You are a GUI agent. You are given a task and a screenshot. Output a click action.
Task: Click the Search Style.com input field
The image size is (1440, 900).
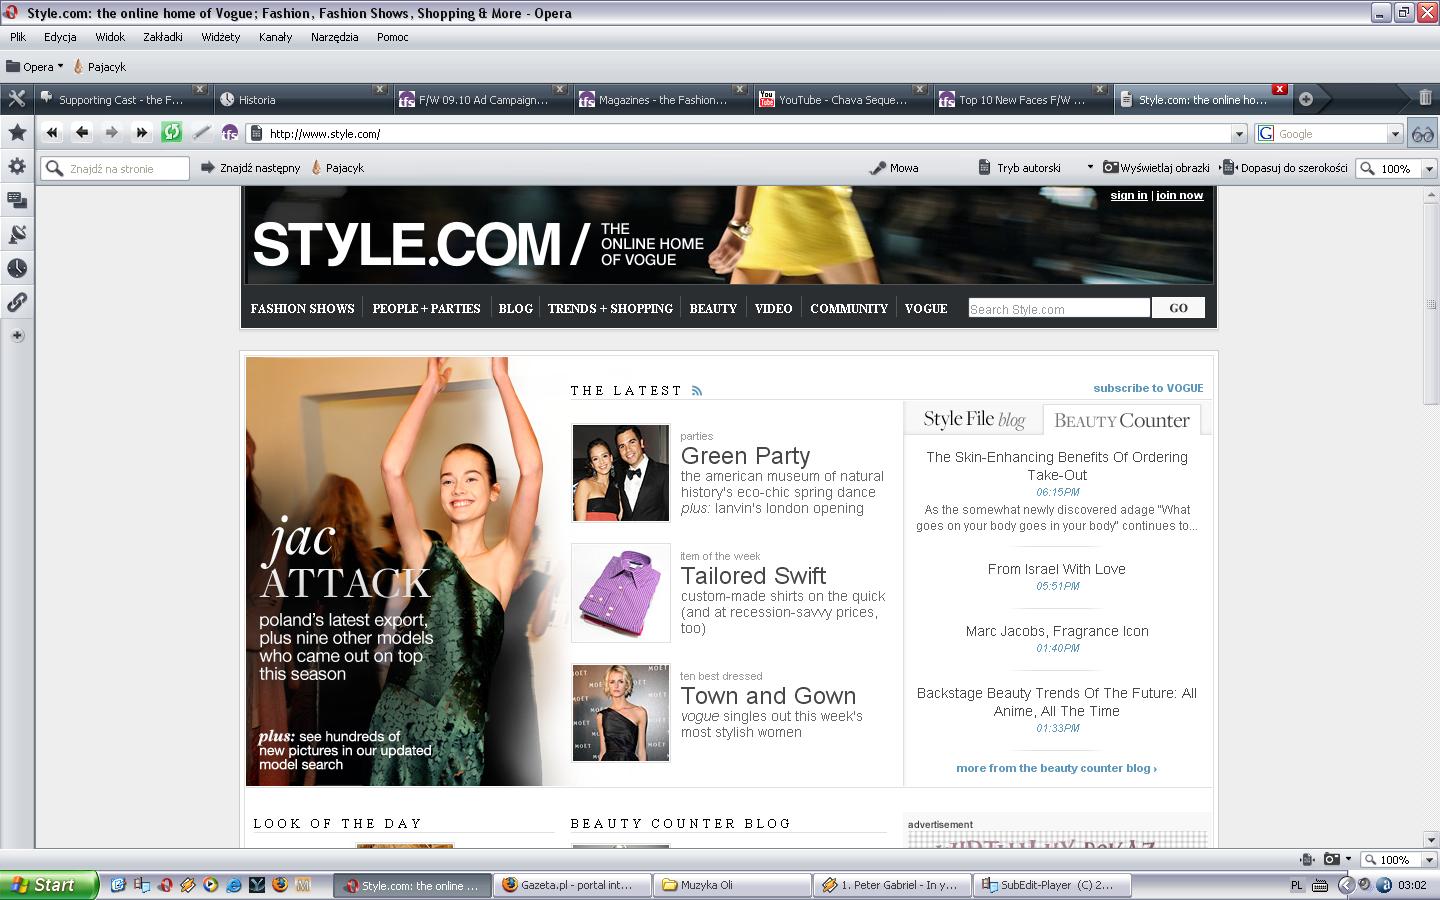(x=1058, y=309)
